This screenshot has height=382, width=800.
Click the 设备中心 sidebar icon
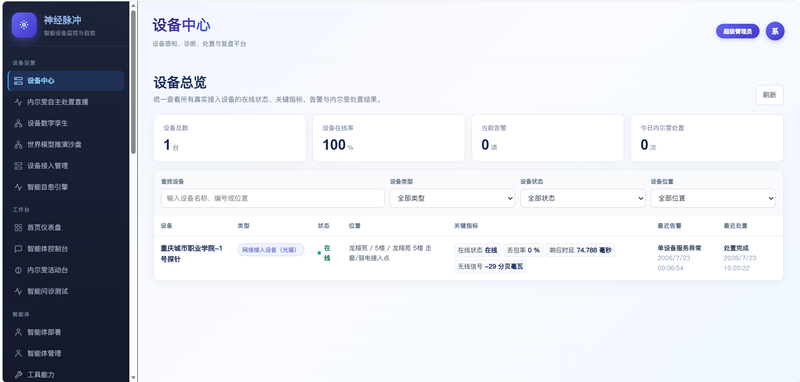click(x=18, y=81)
